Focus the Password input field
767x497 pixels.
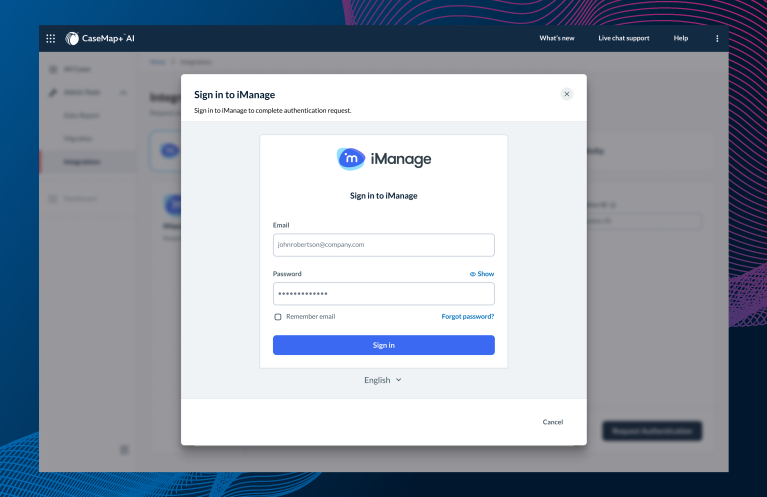384,294
